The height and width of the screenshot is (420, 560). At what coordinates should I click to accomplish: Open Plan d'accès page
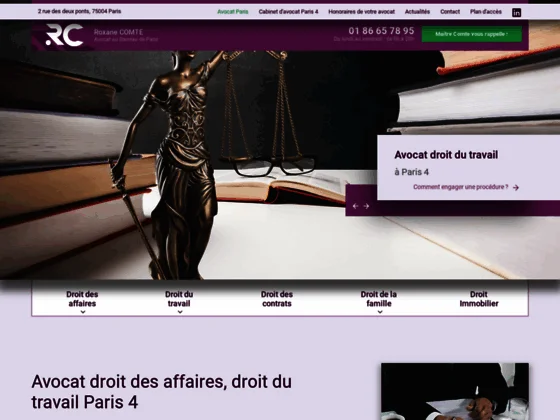(x=486, y=12)
